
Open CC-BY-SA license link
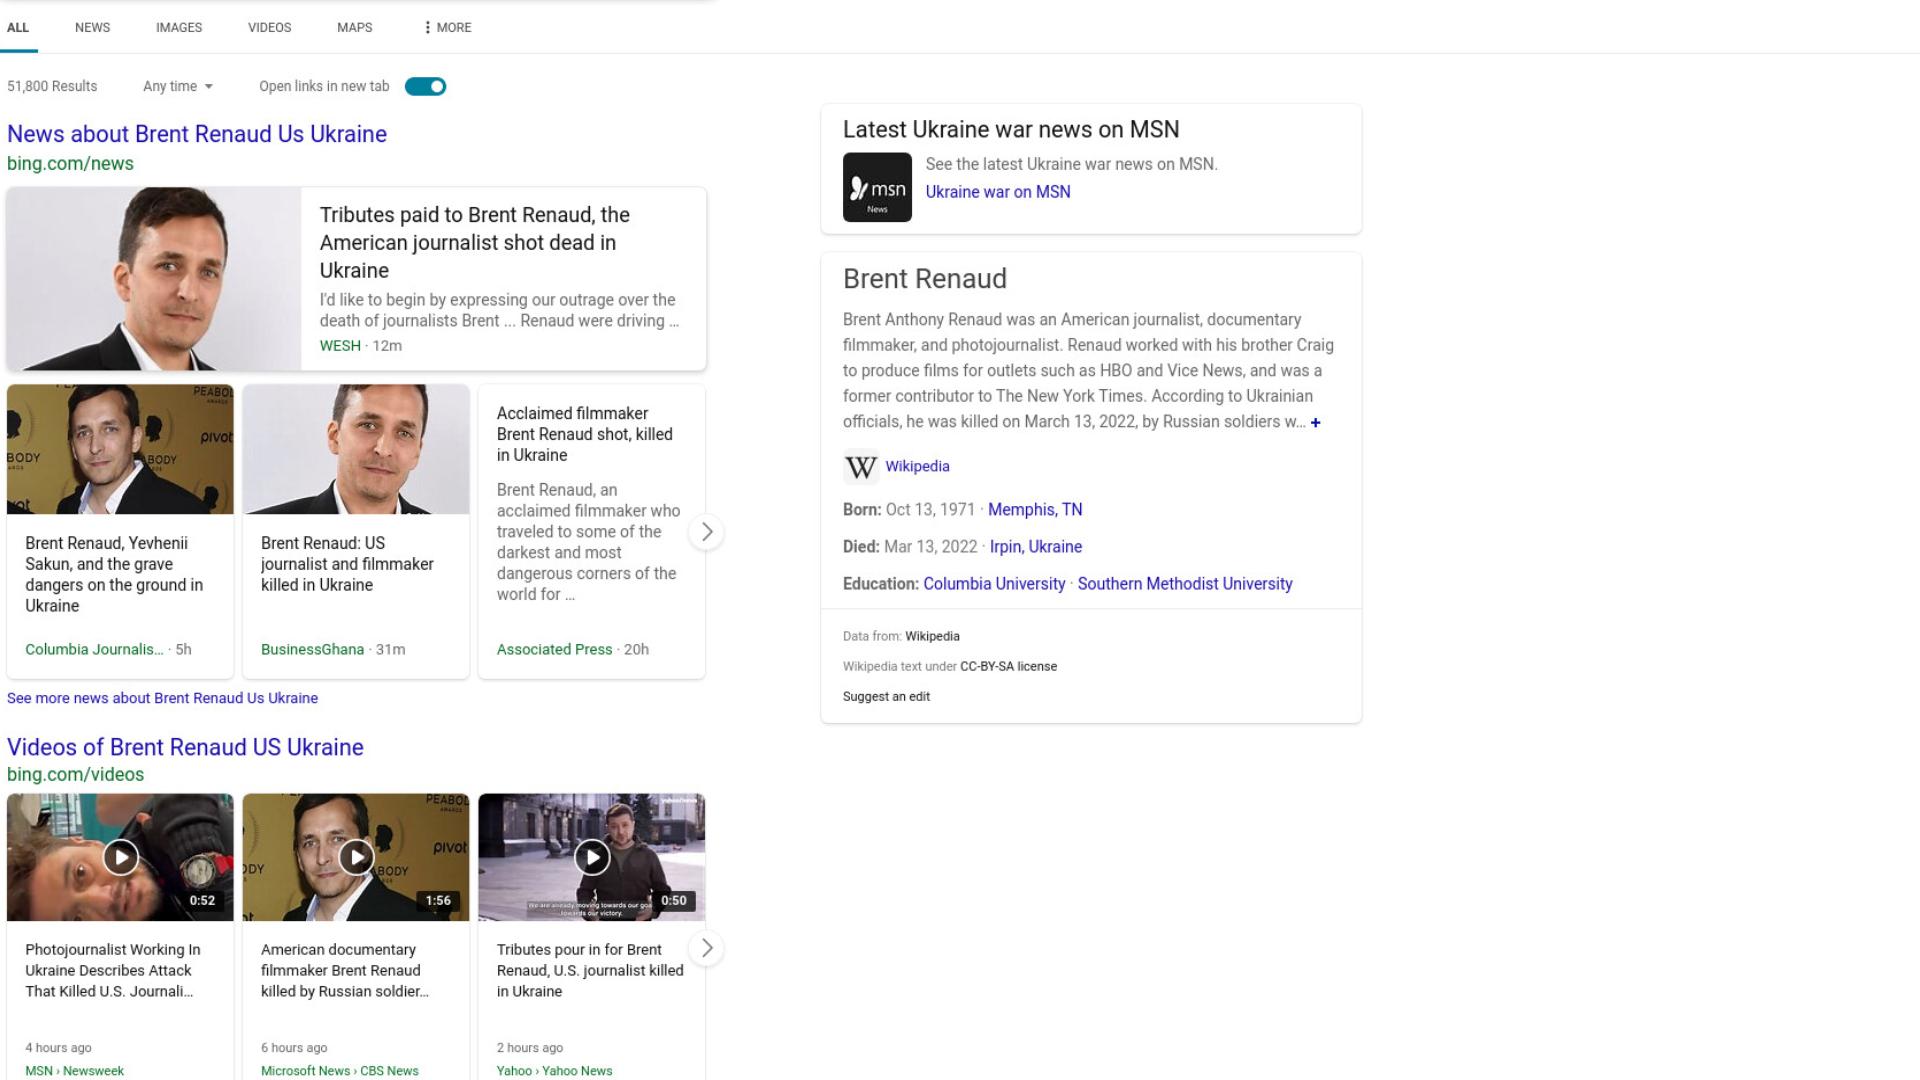pyautogui.click(x=1008, y=666)
